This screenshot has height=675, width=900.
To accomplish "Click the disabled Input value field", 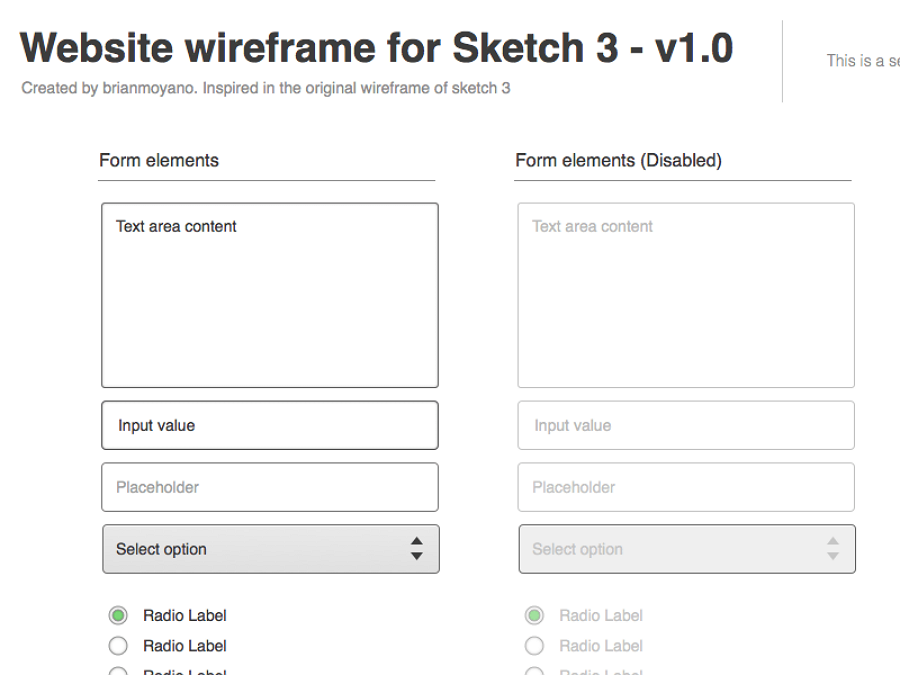I will [x=685, y=425].
